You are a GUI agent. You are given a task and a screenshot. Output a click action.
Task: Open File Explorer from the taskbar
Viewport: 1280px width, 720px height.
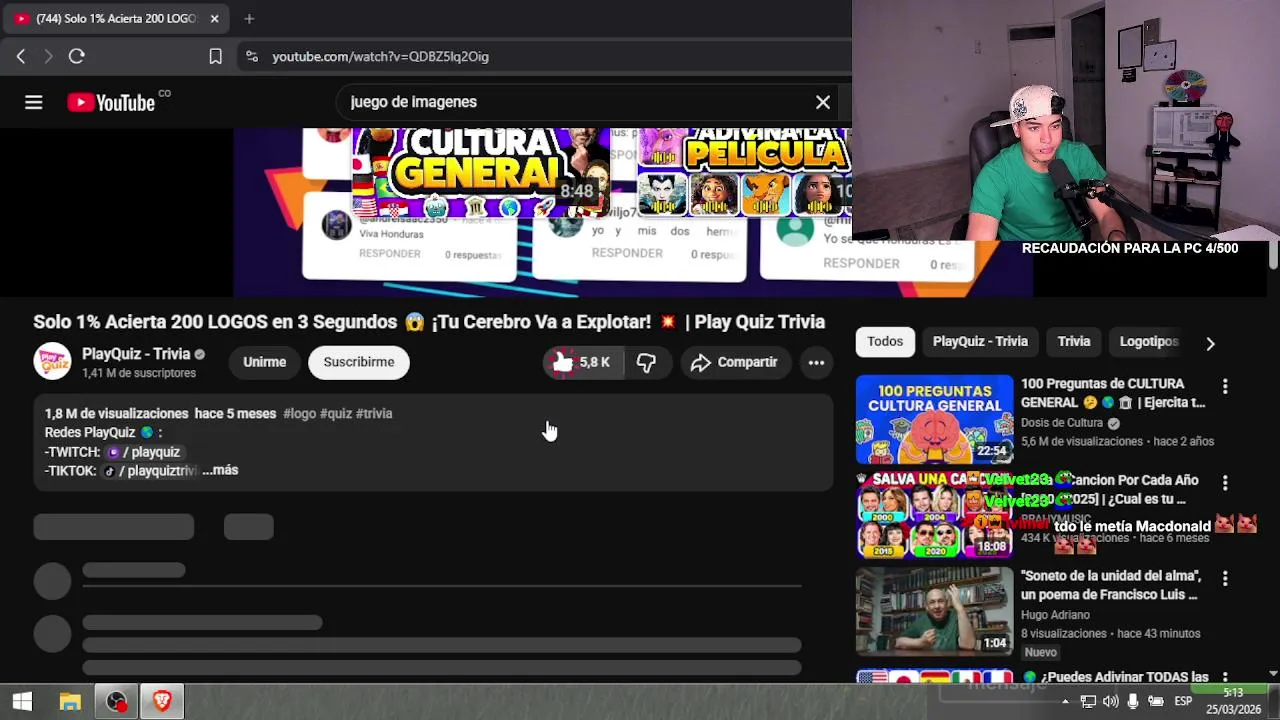tap(70, 702)
